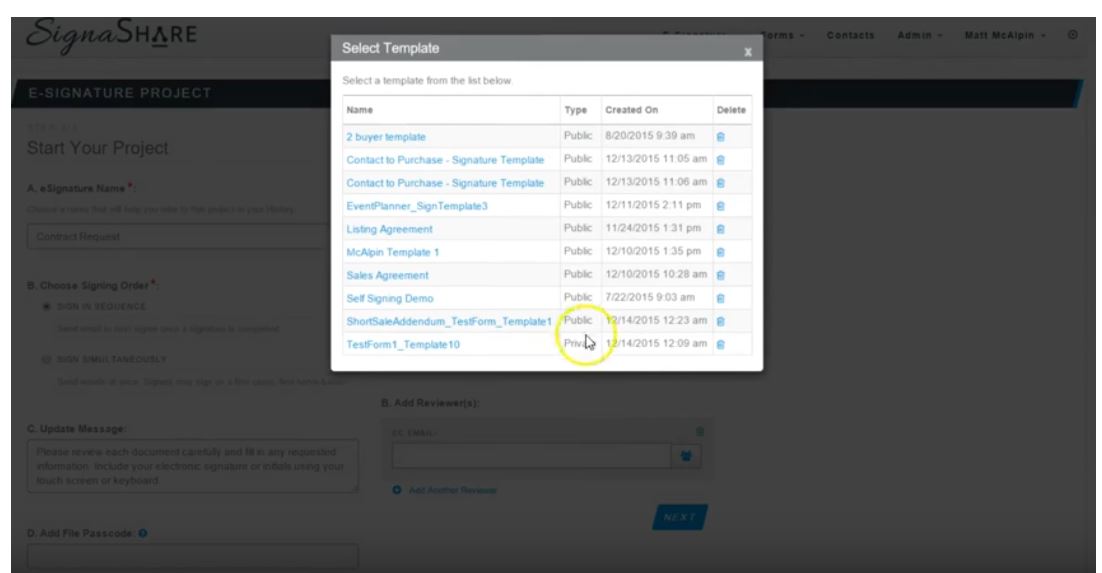Open the Matt McAlpin user dropdown

pyautogui.click(x=1005, y=35)
